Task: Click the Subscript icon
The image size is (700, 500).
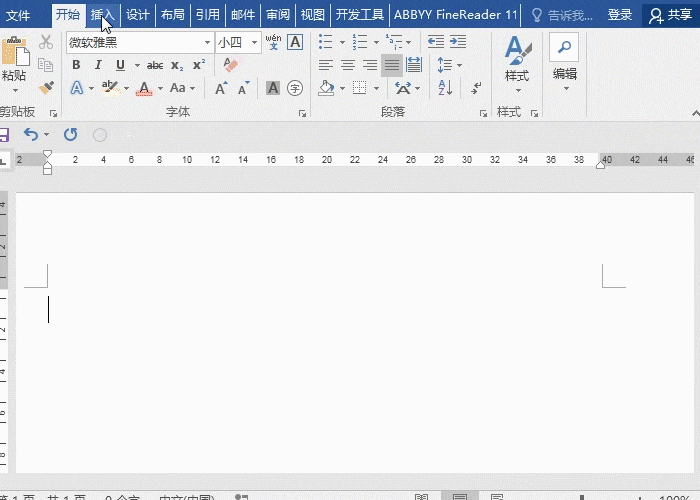Action: click(177, 65)
